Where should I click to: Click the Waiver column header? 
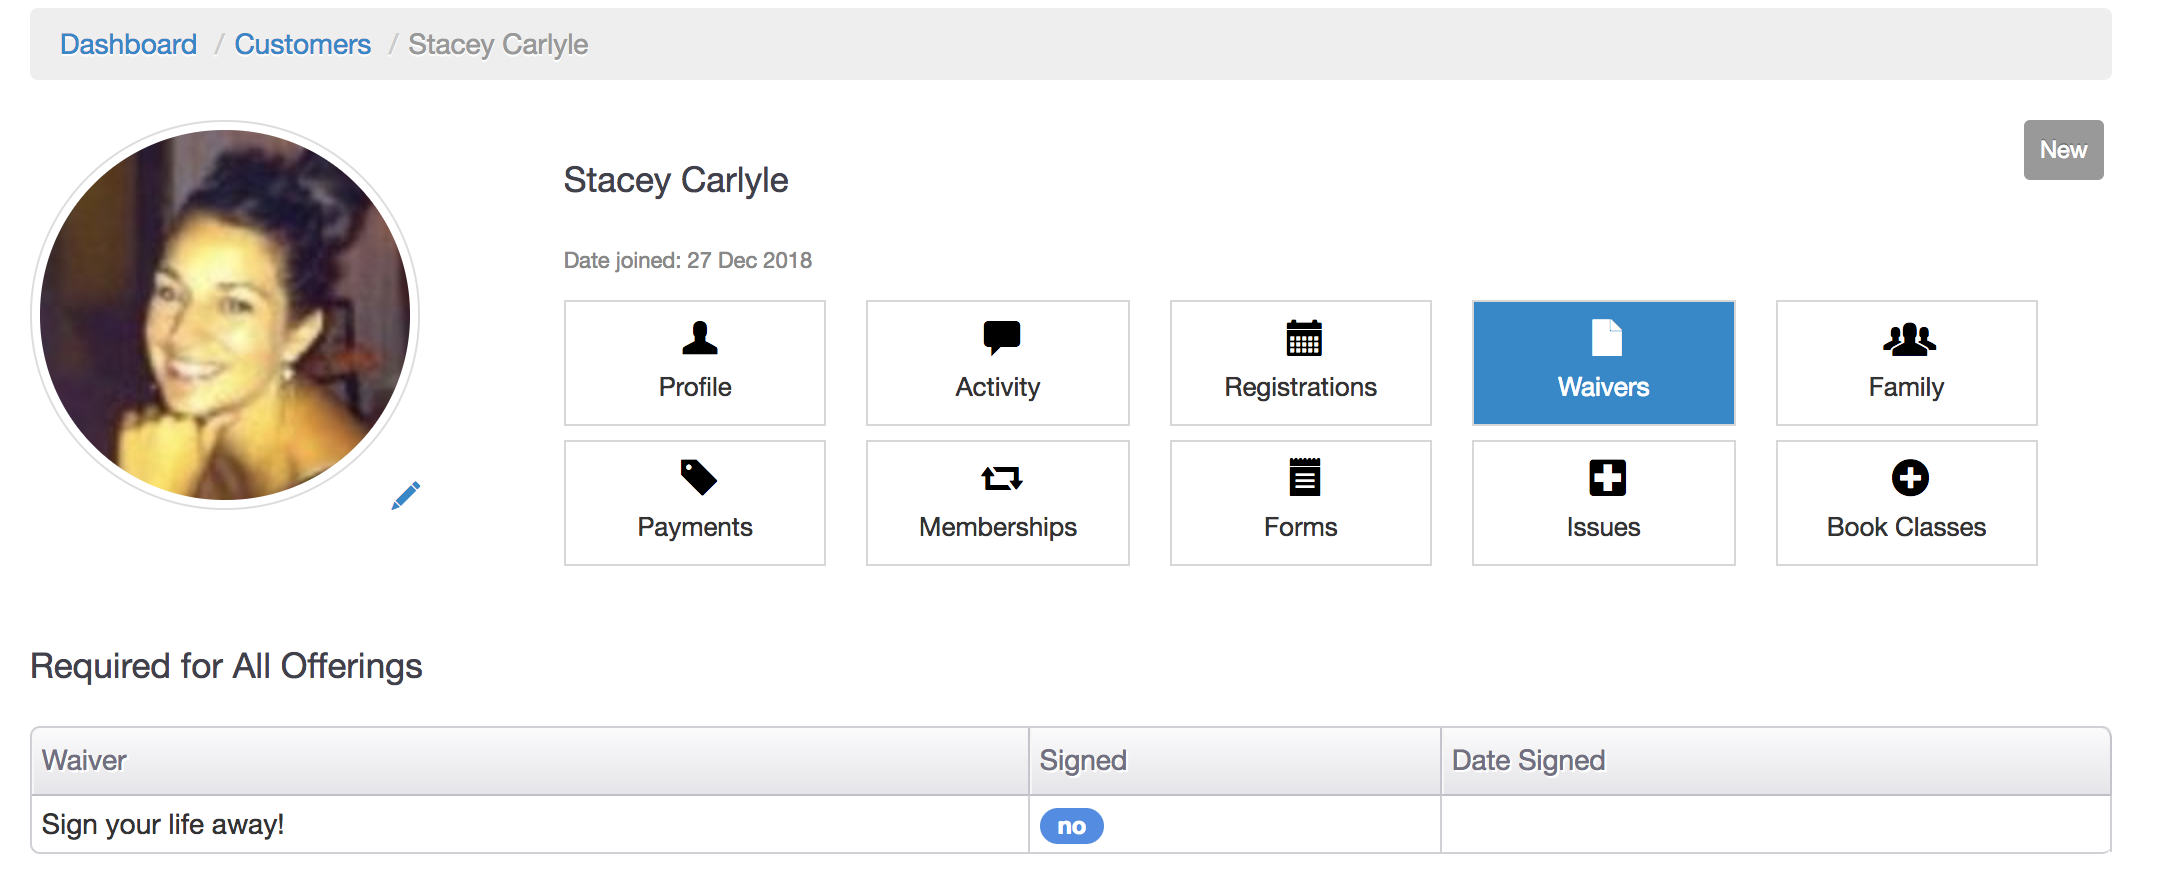click(x=84, y=761)
